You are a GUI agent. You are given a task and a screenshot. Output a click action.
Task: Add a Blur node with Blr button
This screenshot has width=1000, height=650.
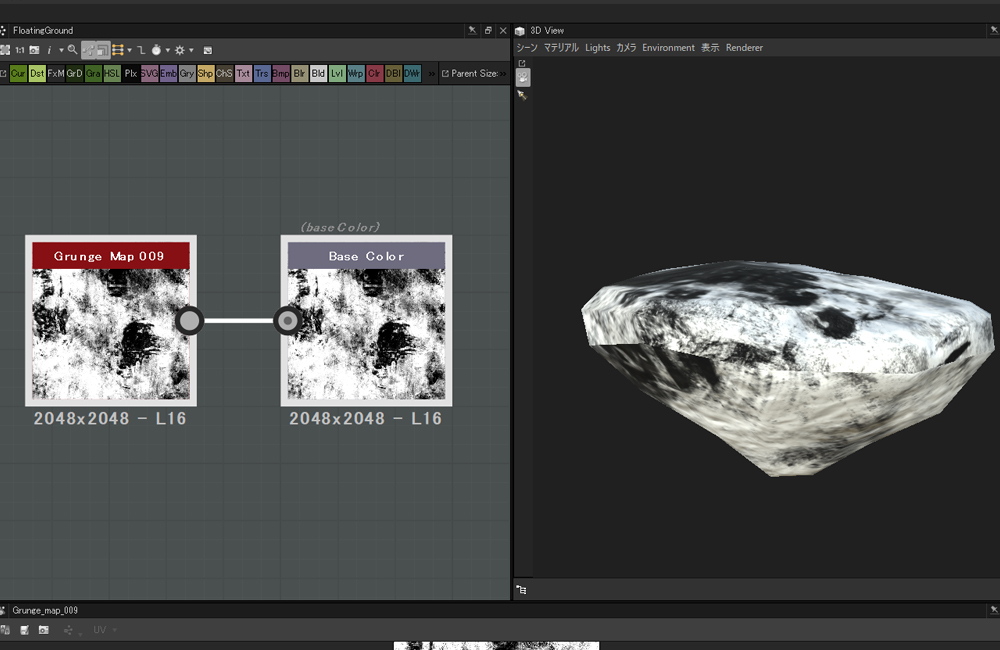tap(299, 73)
